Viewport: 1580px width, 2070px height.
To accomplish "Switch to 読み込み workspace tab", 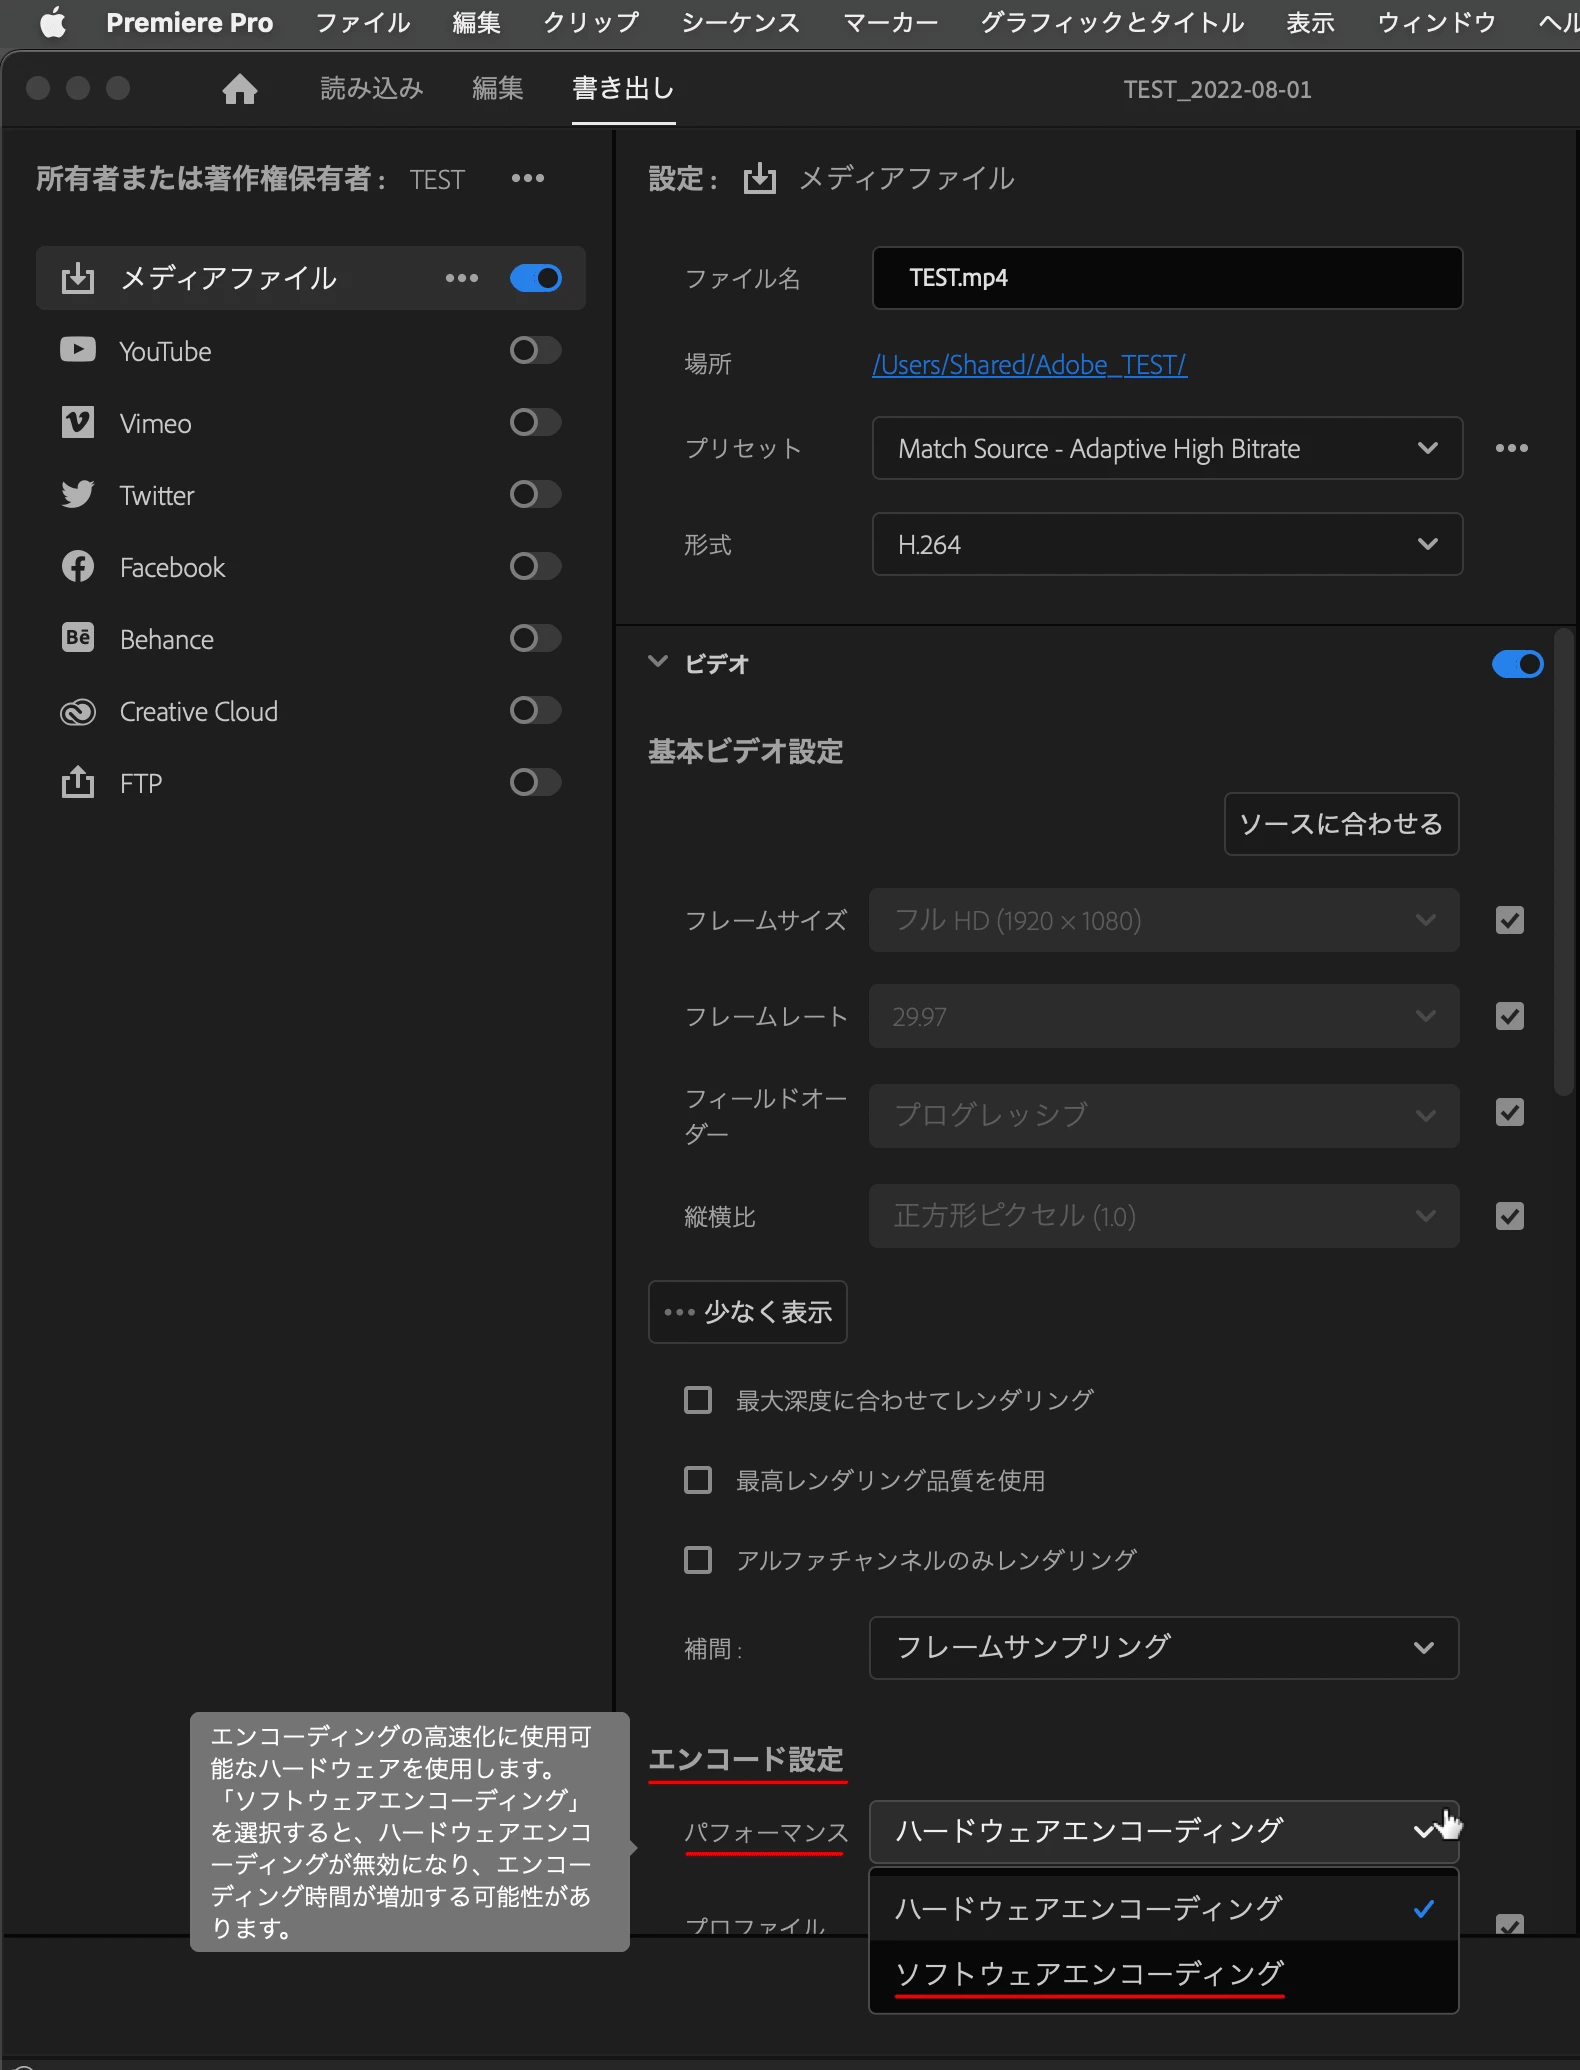I will point(372,89).
